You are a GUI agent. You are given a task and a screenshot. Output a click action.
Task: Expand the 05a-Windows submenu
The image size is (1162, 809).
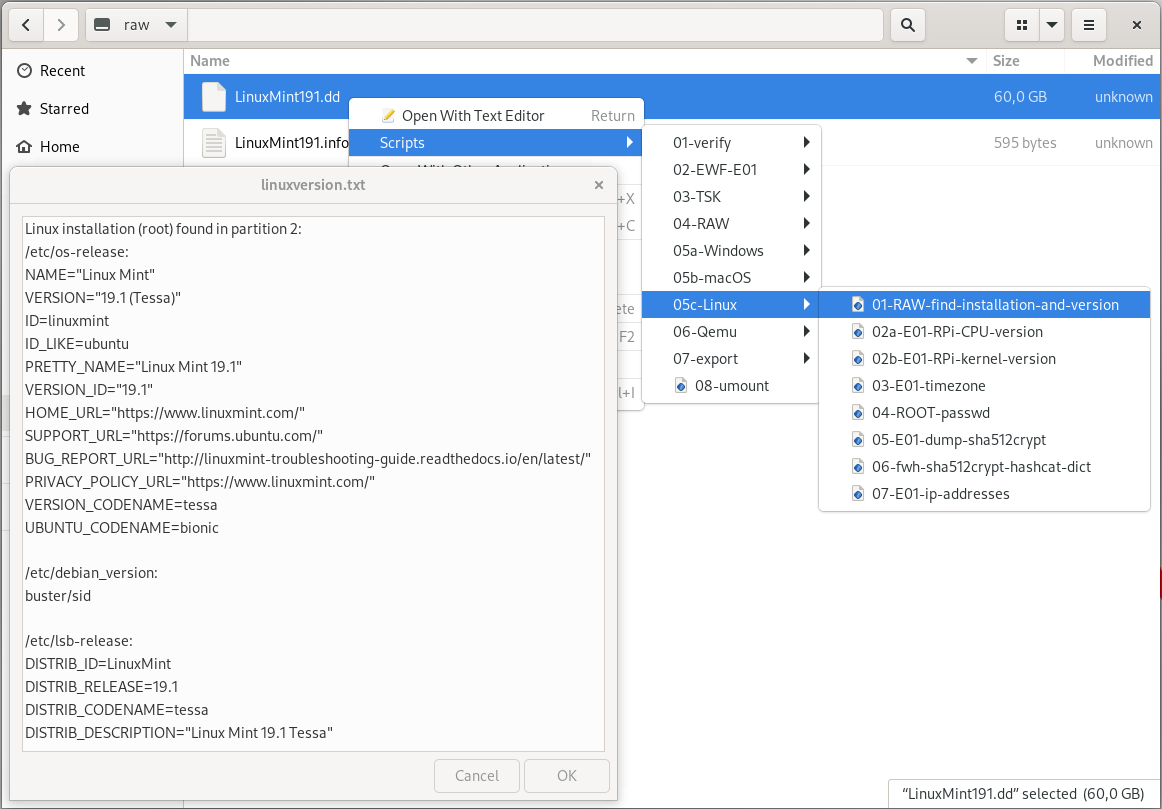[731, 250]
